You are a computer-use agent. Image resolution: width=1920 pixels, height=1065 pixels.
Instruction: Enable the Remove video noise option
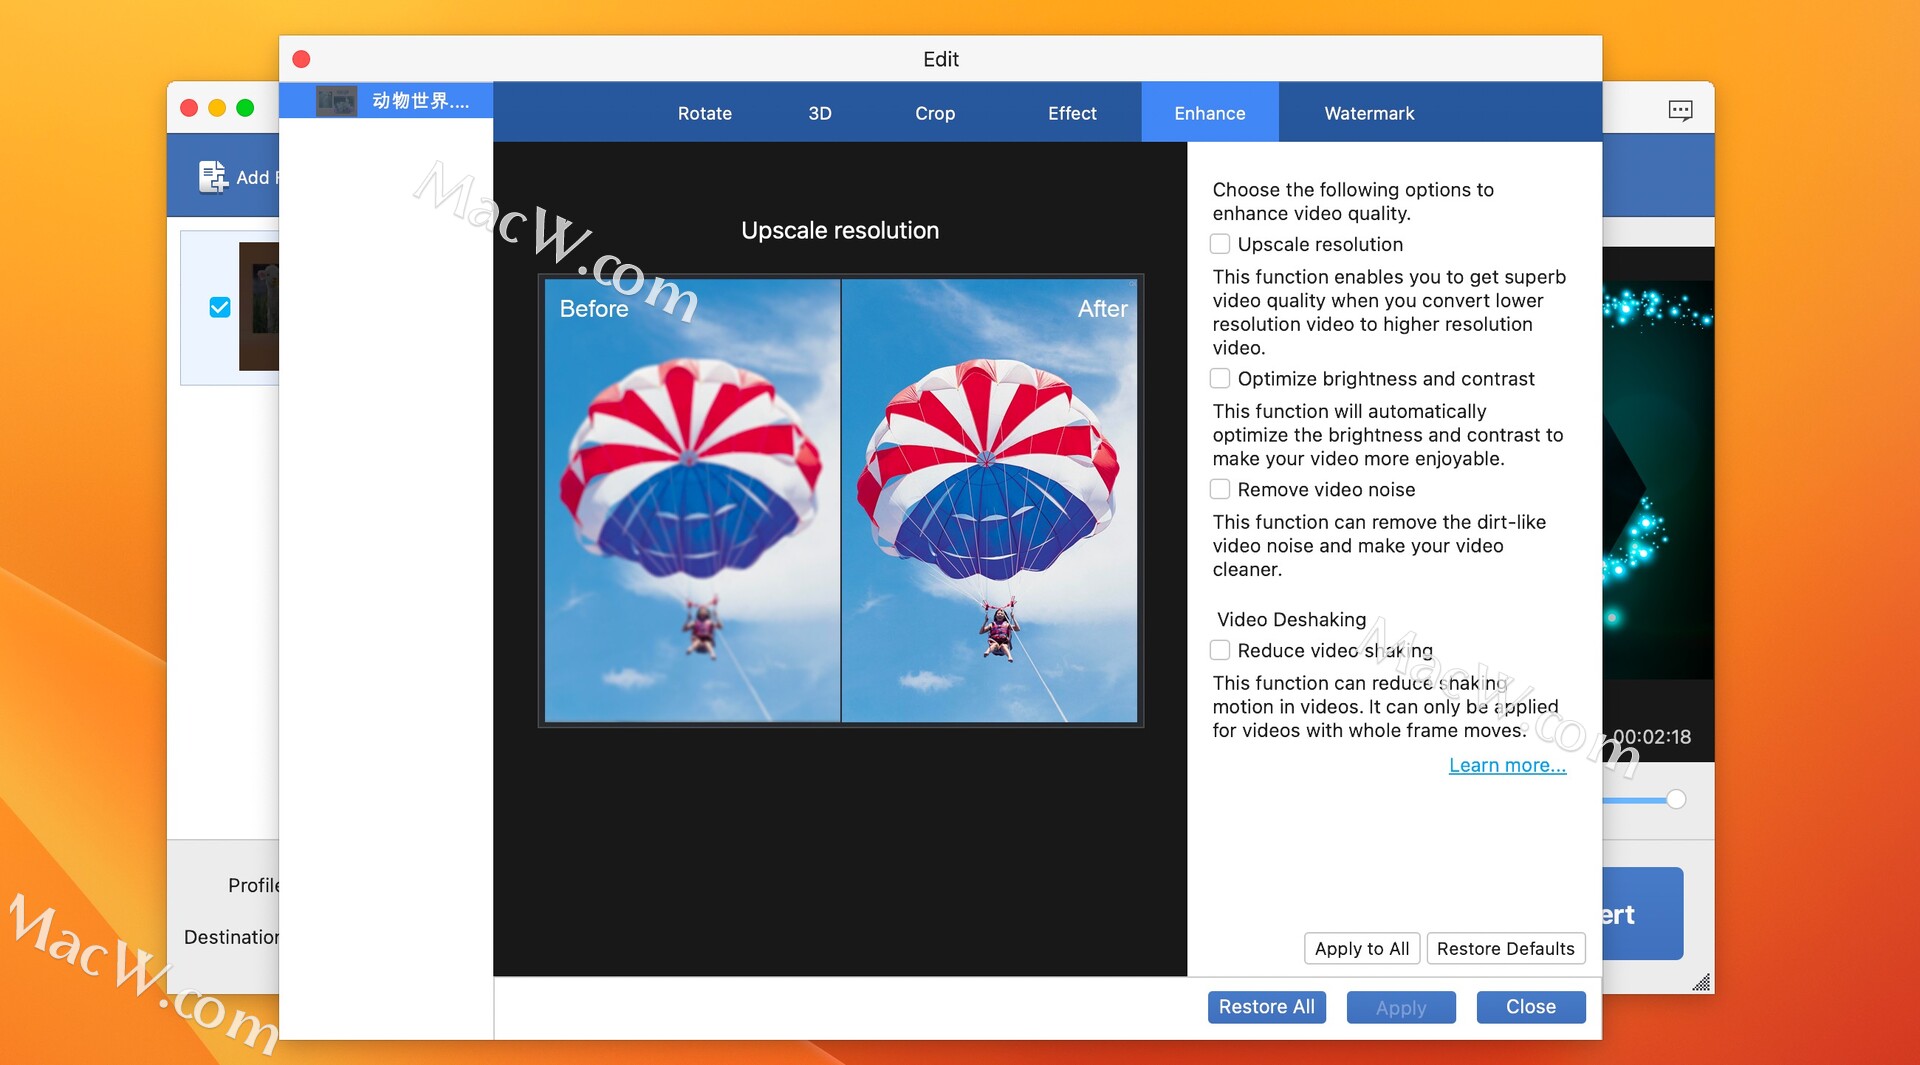tap(1220, 490)
